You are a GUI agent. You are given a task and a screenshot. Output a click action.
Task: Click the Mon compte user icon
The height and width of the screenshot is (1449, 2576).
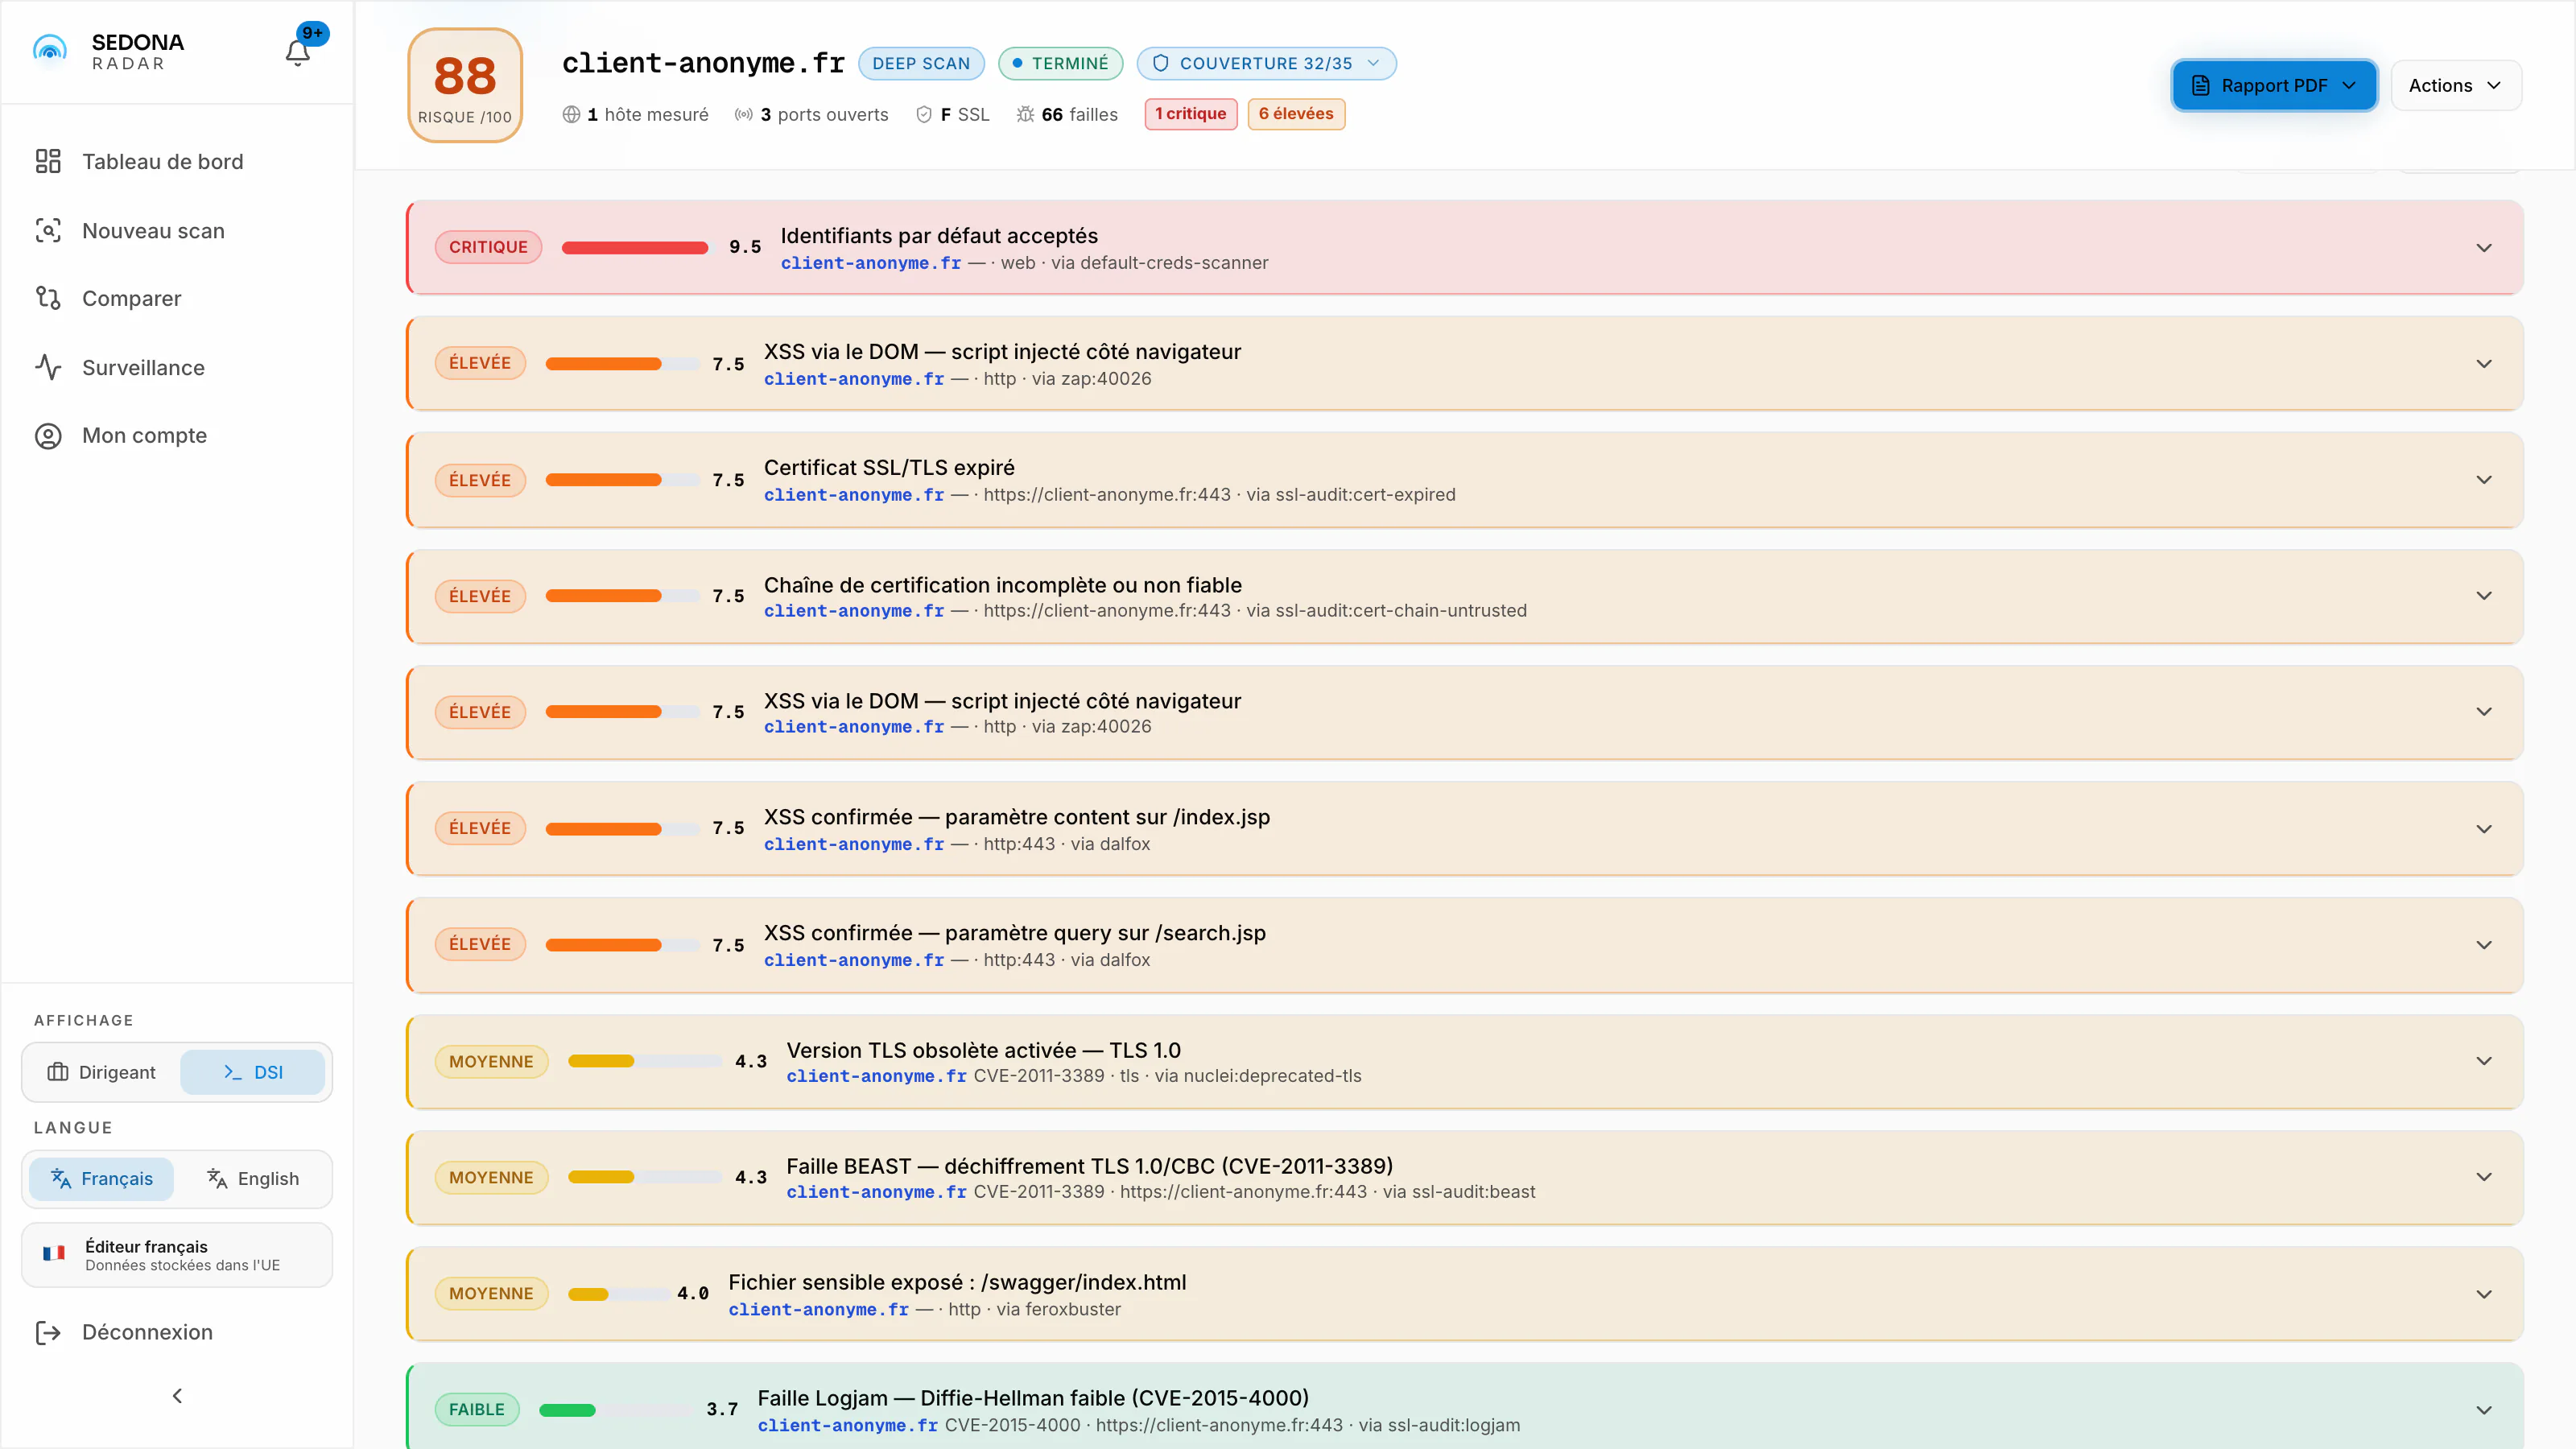click(x=48, y=436)
